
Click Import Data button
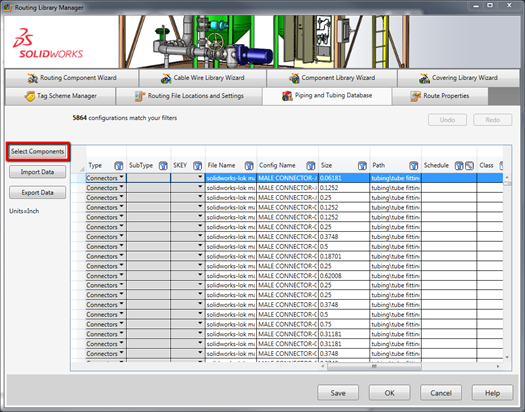[38, 172]
